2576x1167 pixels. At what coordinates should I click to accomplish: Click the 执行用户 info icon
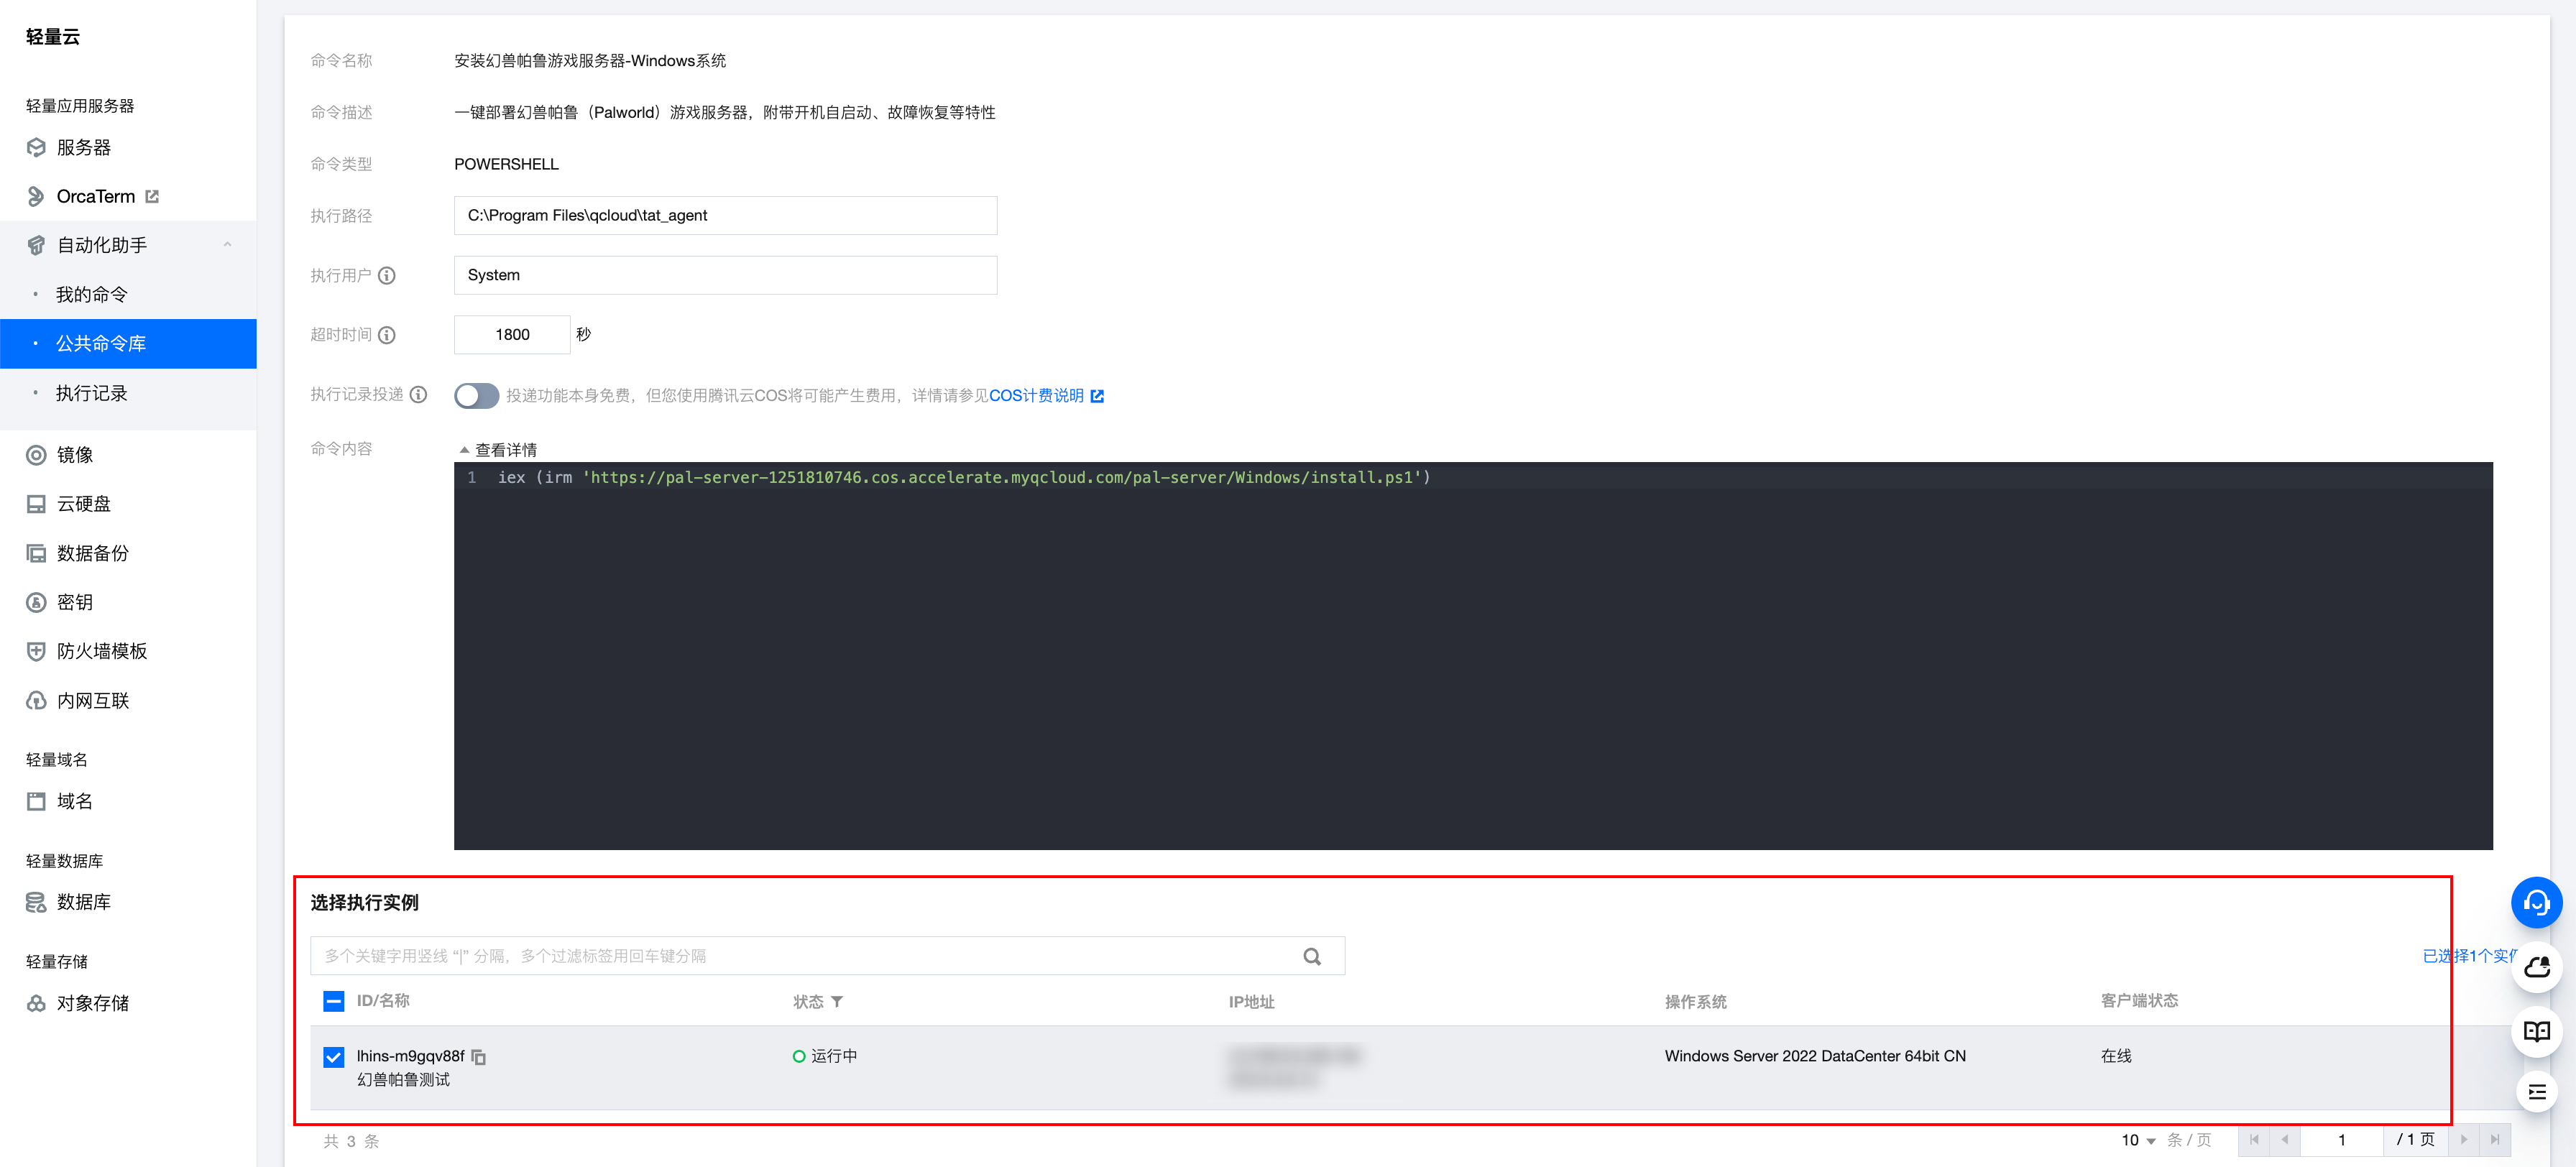click(x=387, y=275)
